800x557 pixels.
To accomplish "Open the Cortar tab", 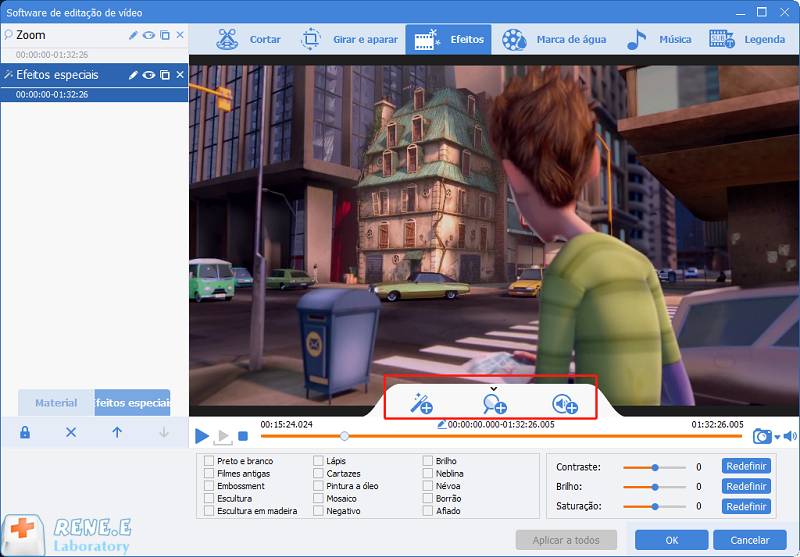I will (248, 39).
